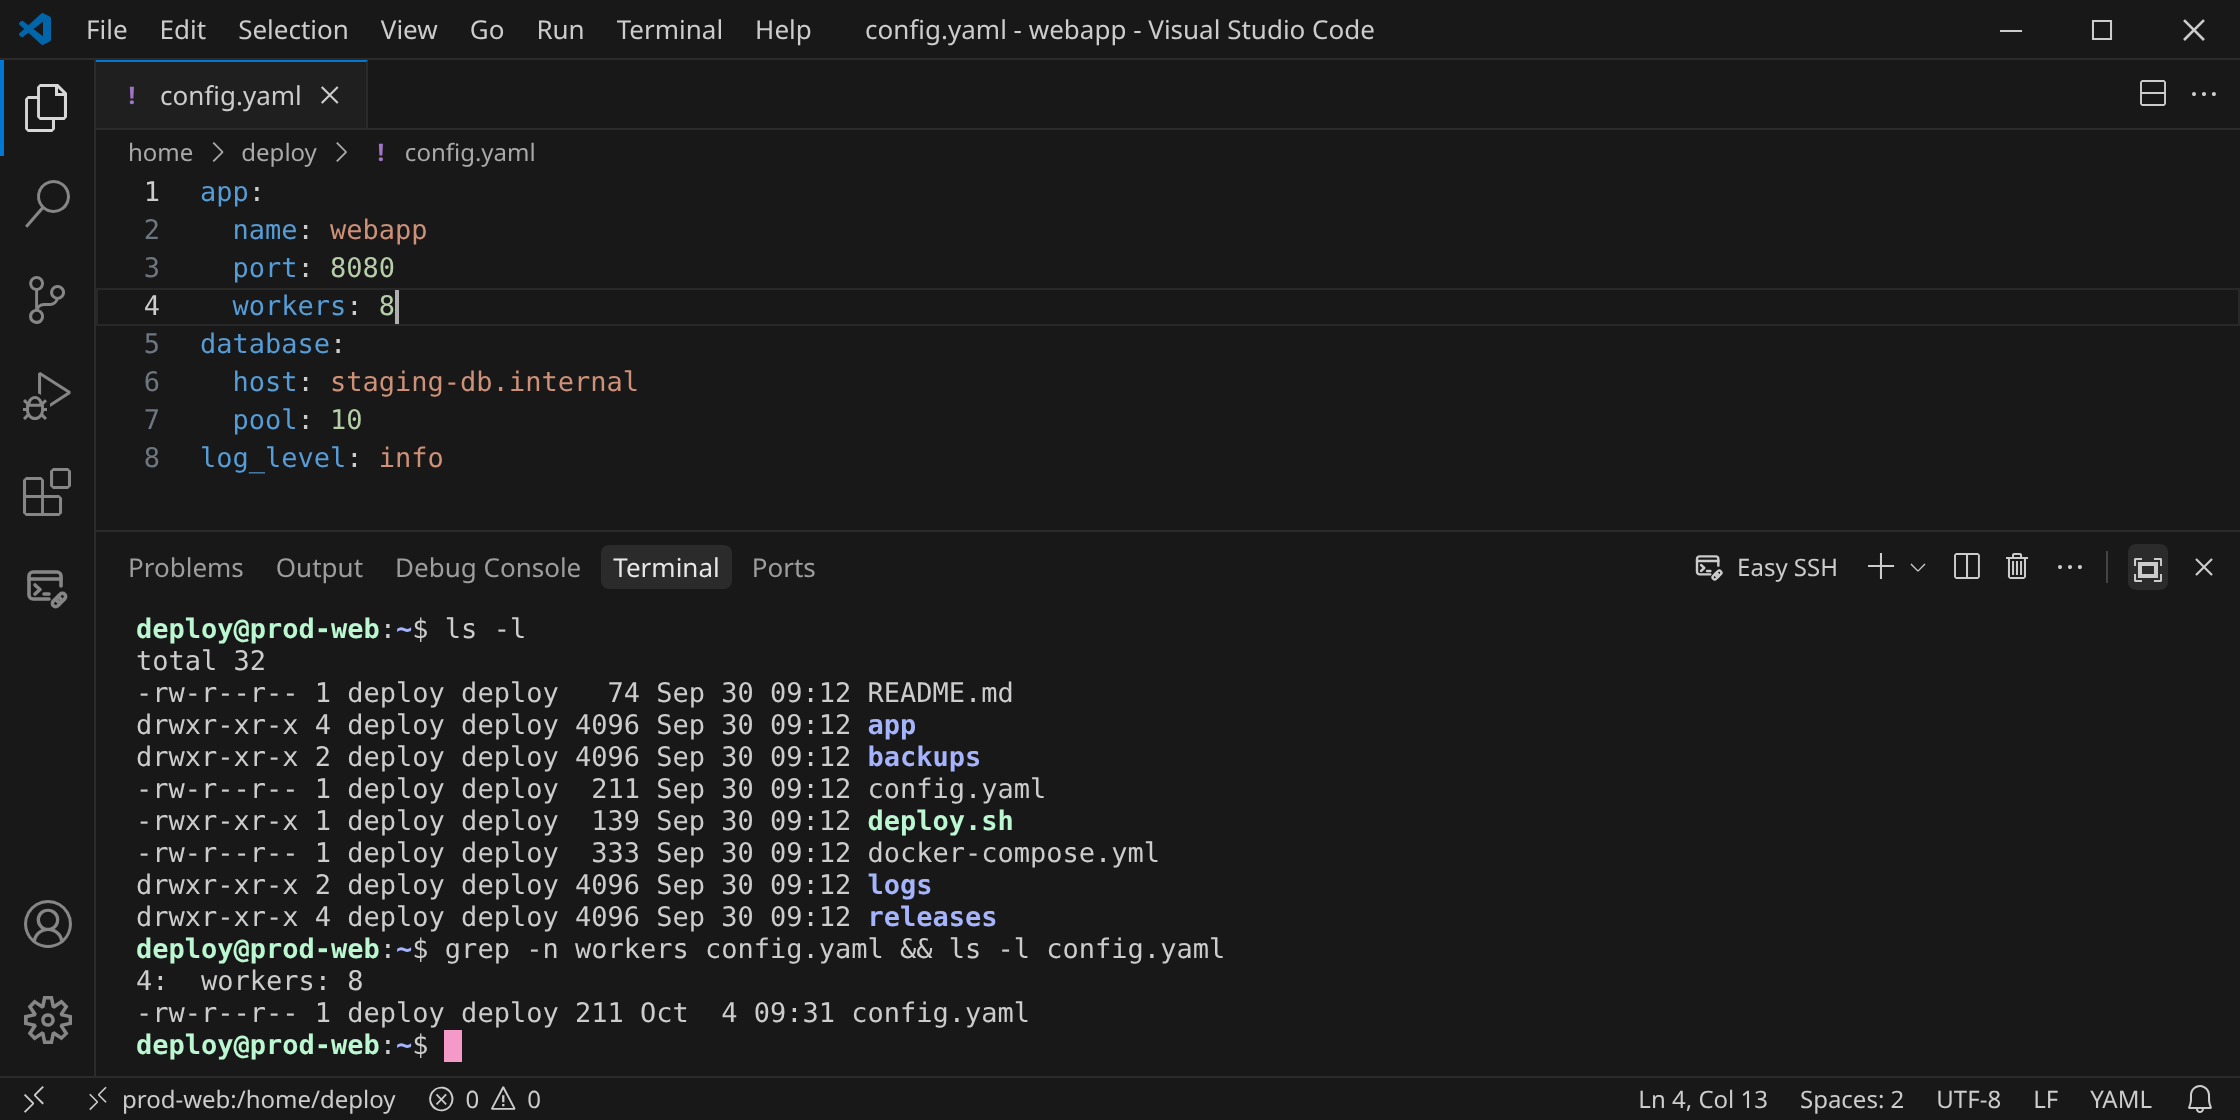The image size is (2240, 1120).
Task: Close the config.yaml editor tab
Action: click(x=330, y=95)
